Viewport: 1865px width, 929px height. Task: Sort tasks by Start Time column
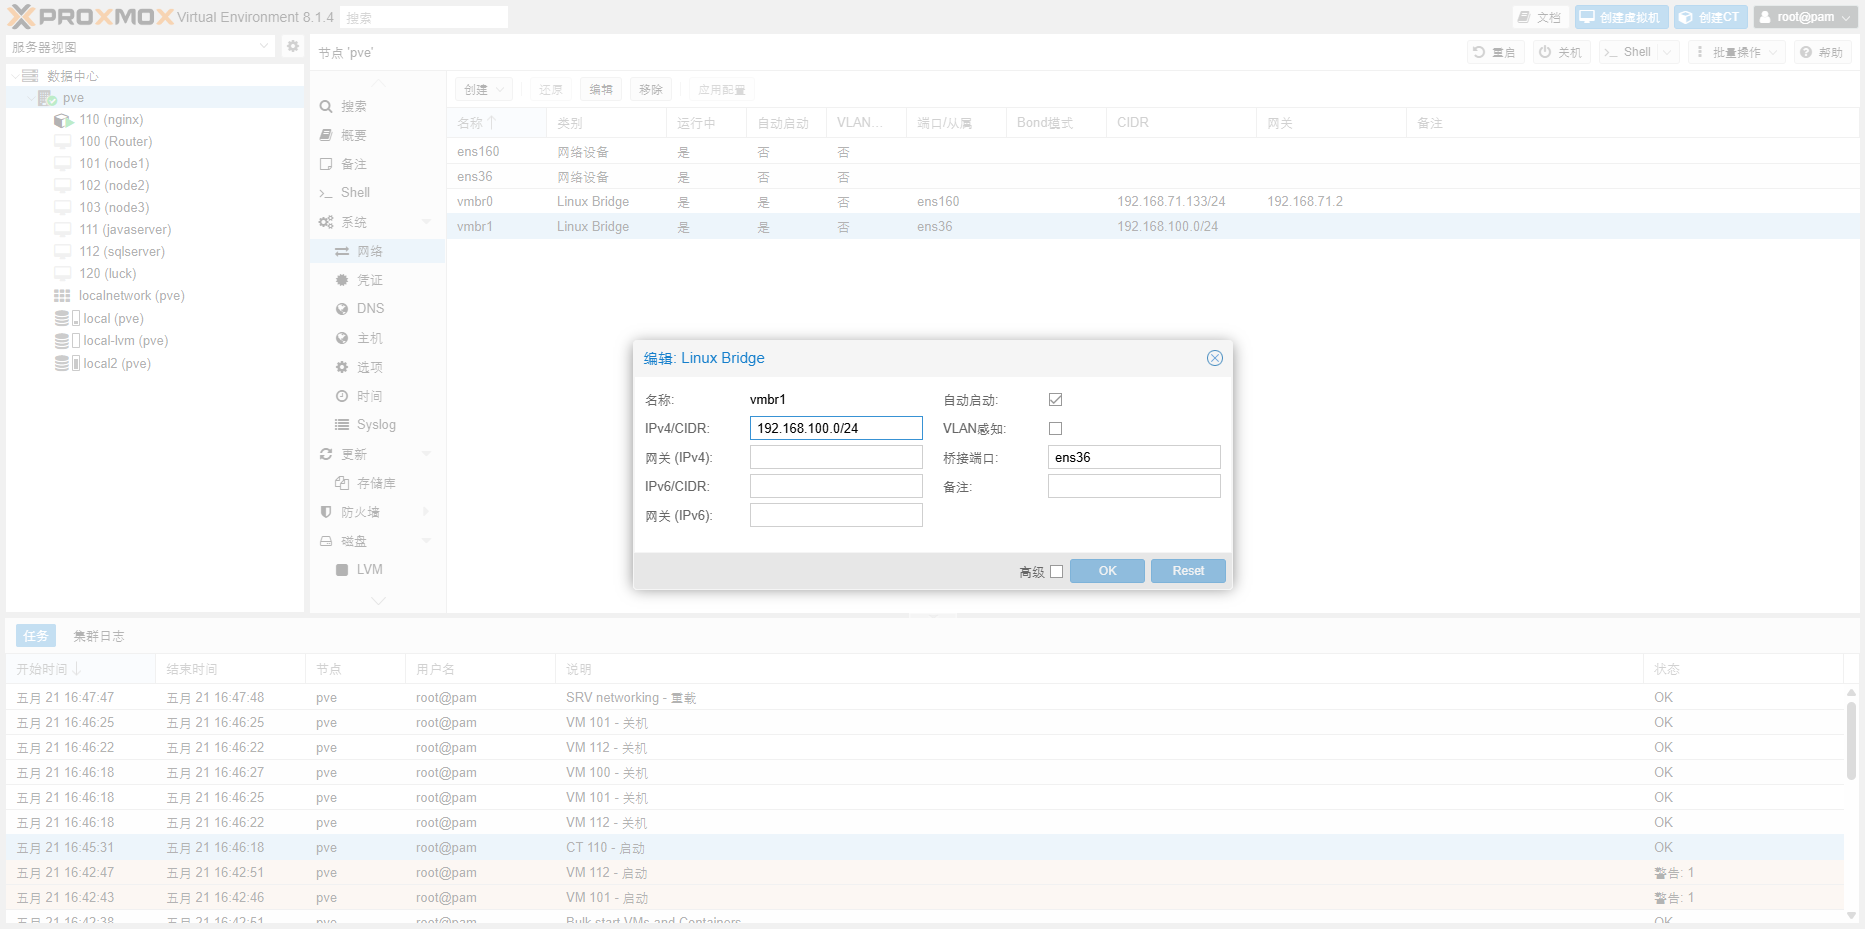tap(80, 669)
